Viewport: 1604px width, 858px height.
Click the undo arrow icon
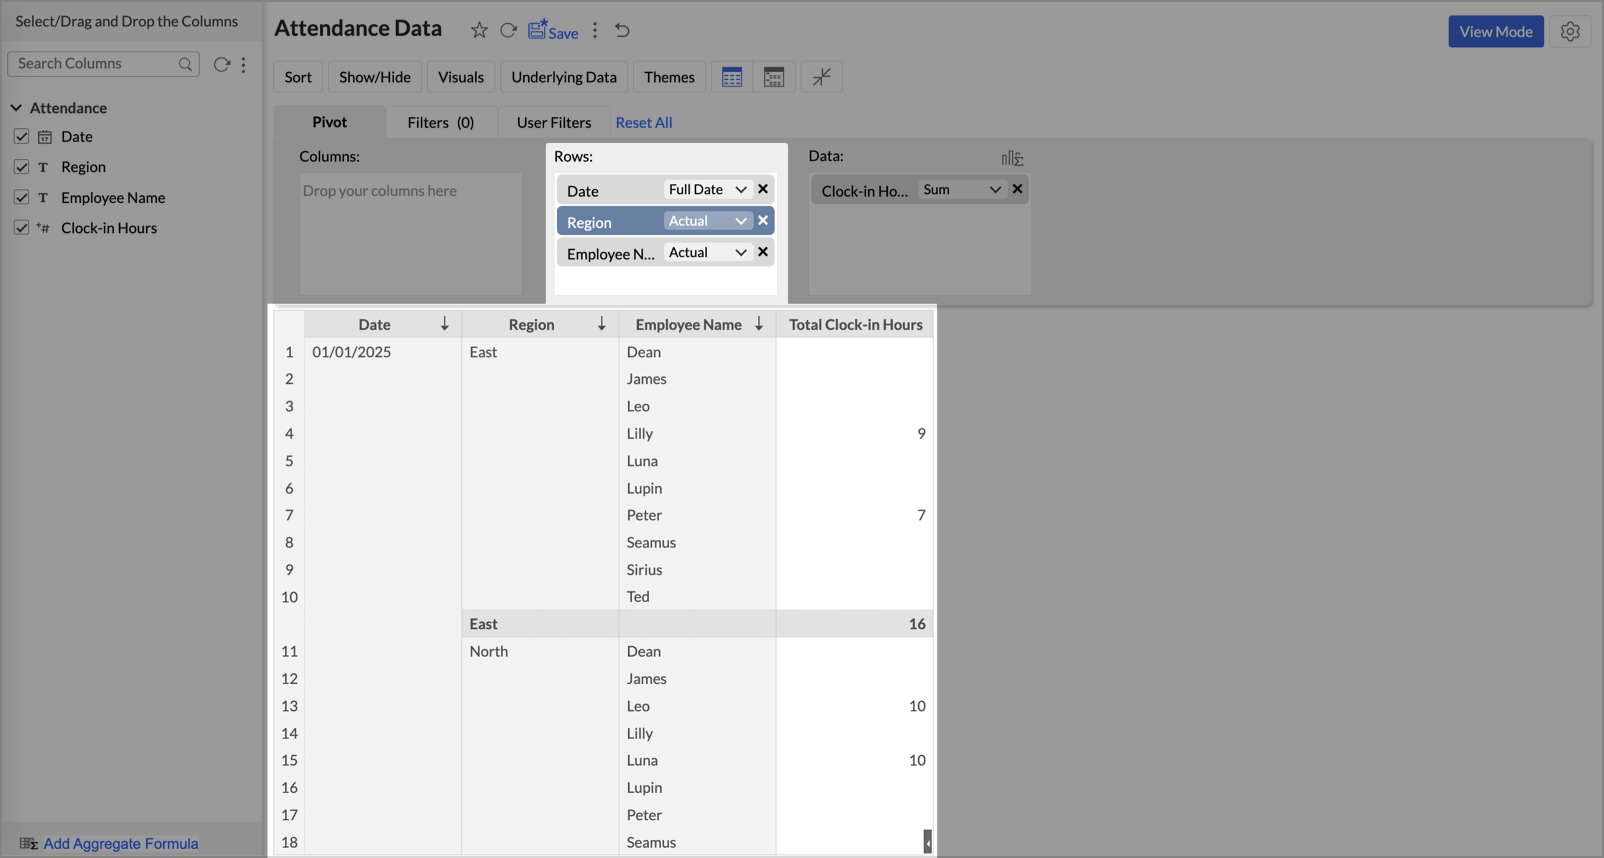coord(622,31)
